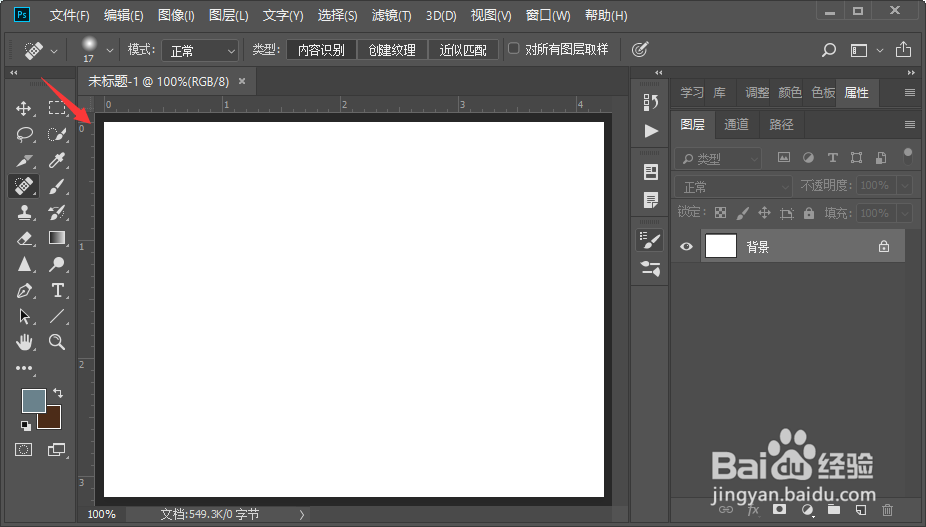Select the Path Selection arrow tool
This screenshot has width=926, height=527.
pos(24,316)
